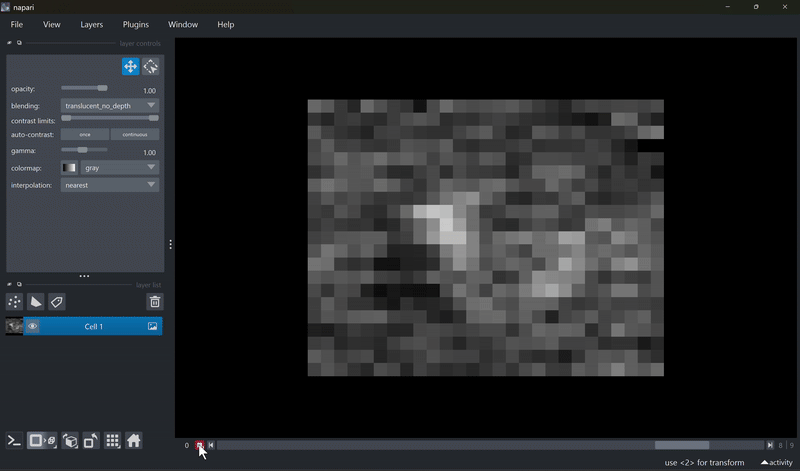Click the image layer type icon on Cell 1

click(152, 326)
